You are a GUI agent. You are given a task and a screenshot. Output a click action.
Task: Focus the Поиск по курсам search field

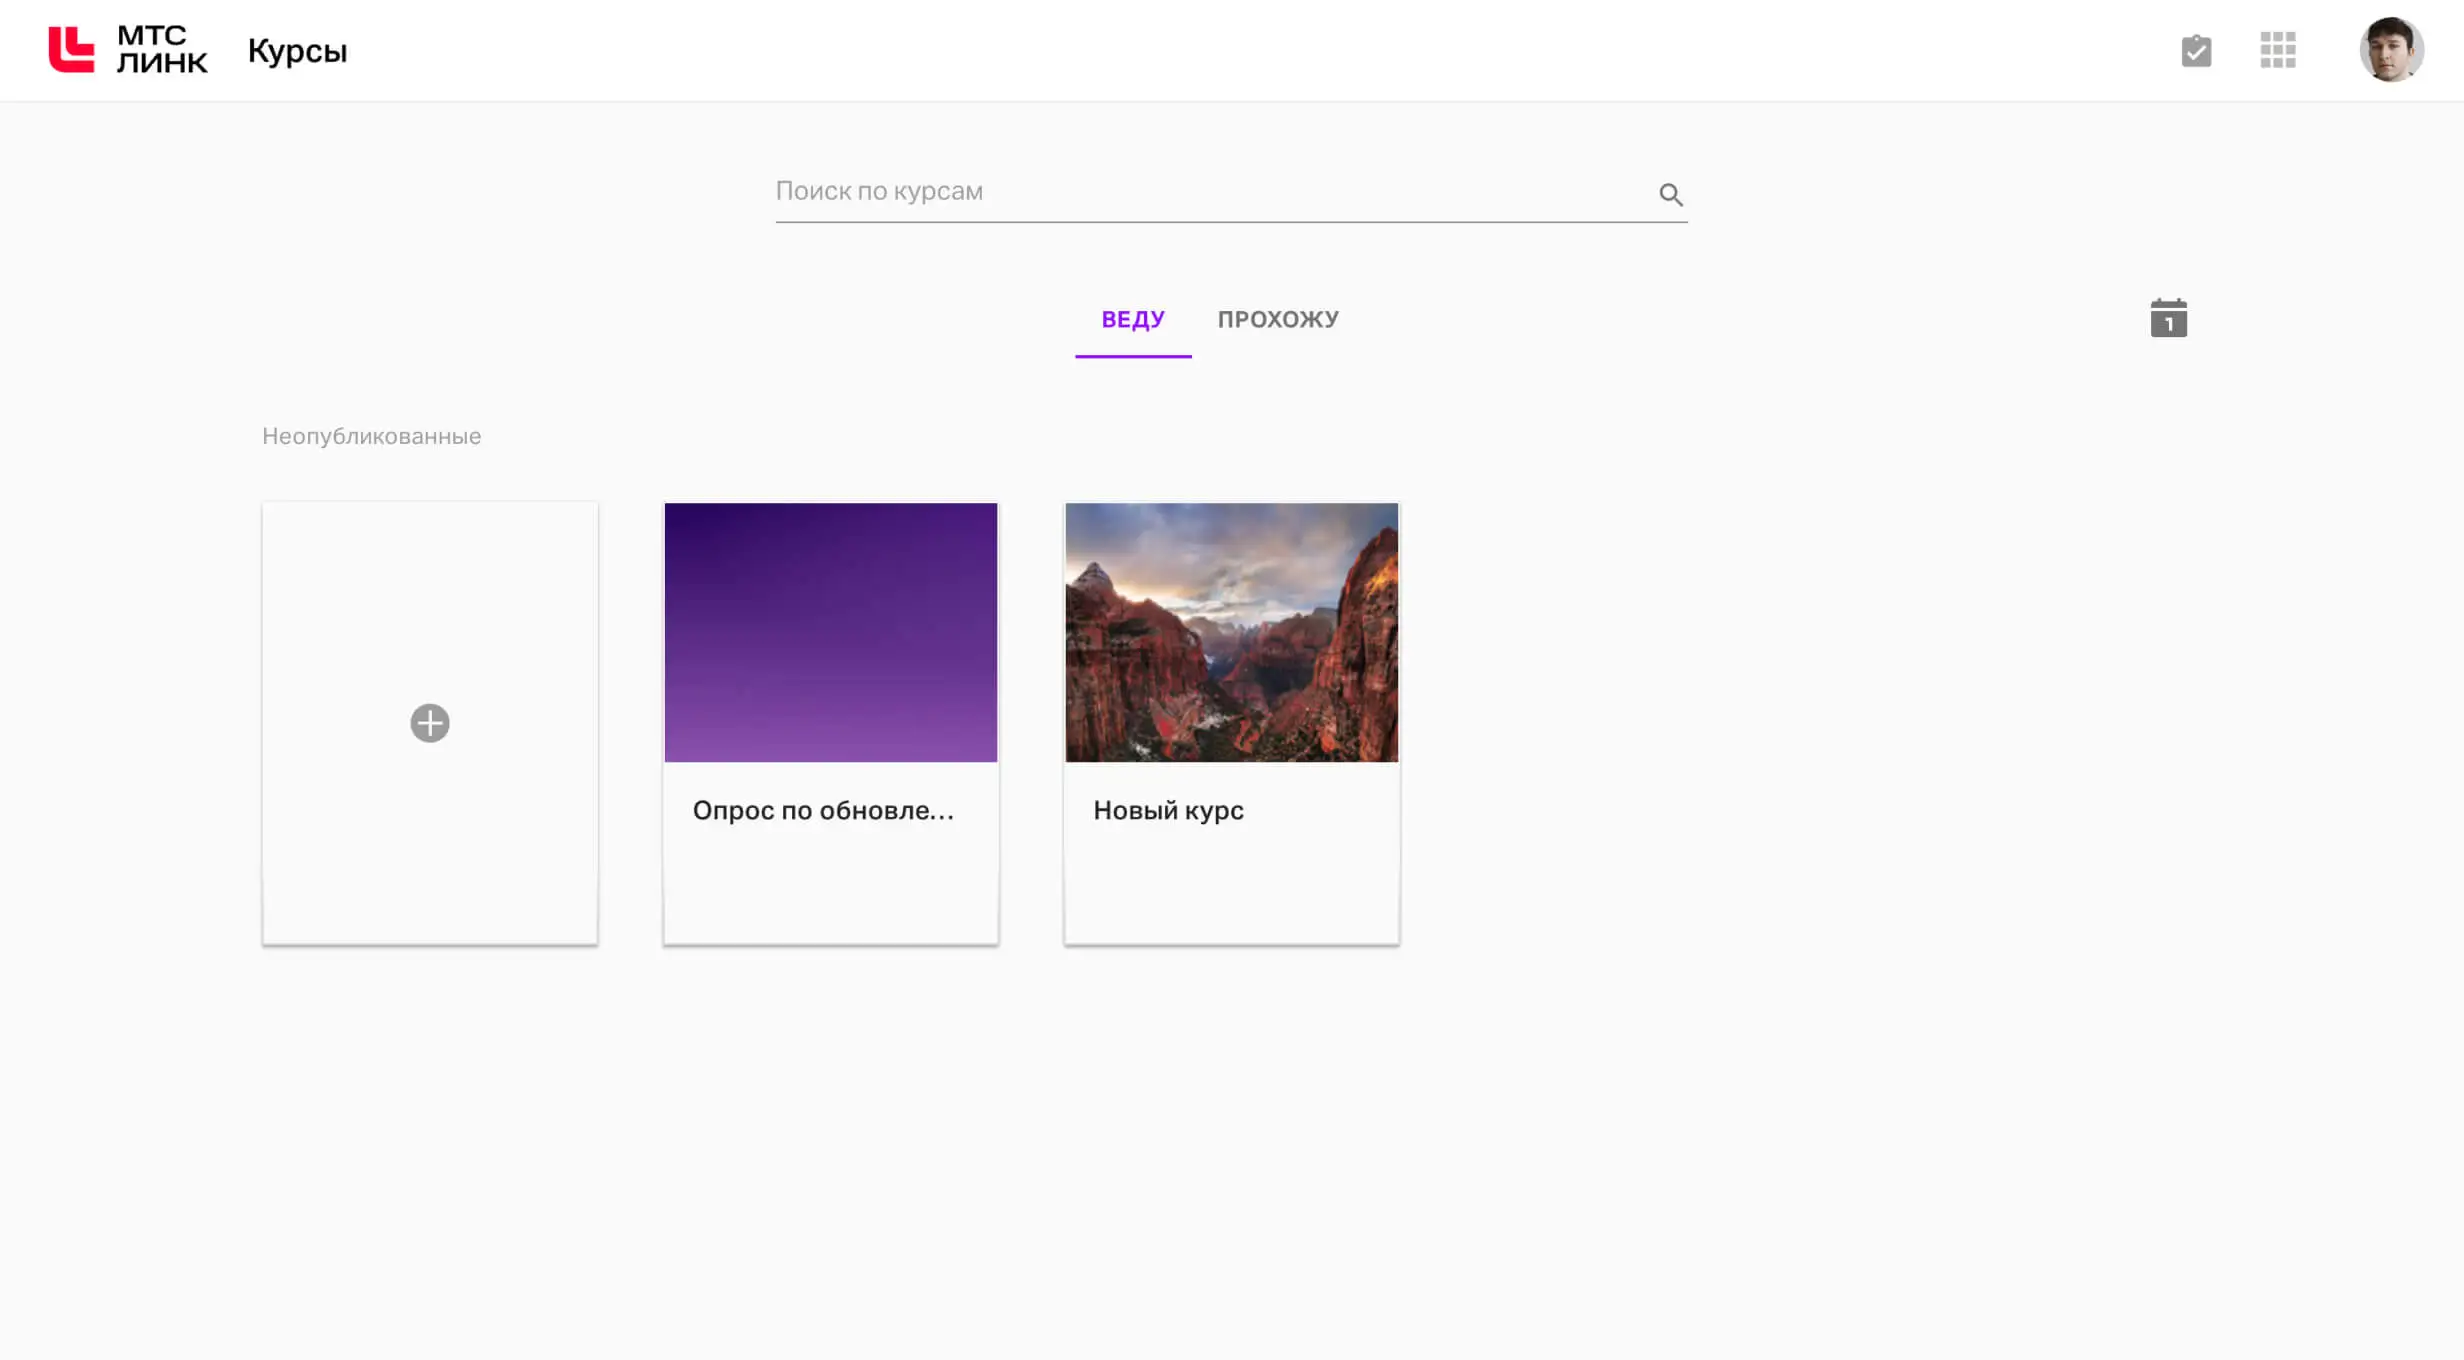(1200, 192)
